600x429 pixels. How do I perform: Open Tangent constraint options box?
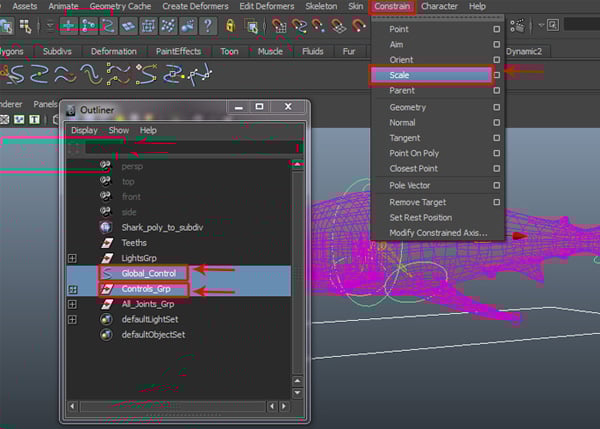coord(496,138)
